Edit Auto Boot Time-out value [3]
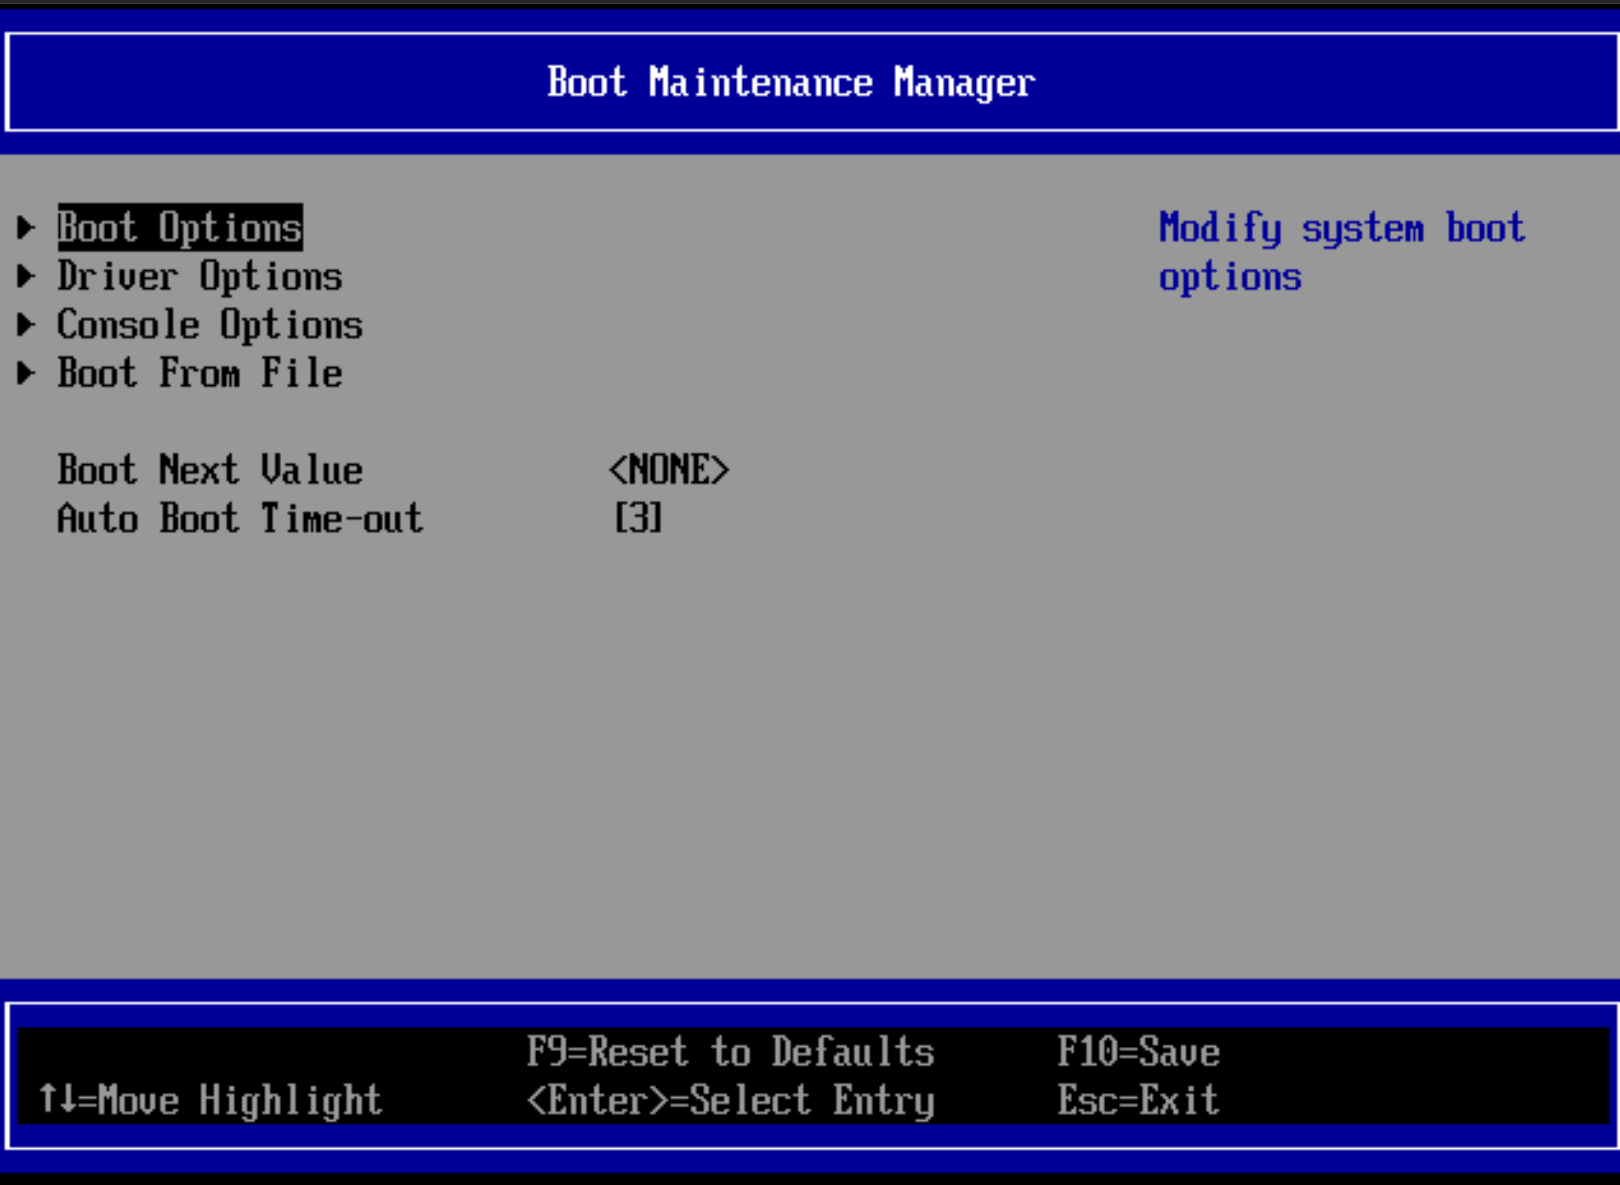This screenshot has height=1185, width=1620. [638, 518]
